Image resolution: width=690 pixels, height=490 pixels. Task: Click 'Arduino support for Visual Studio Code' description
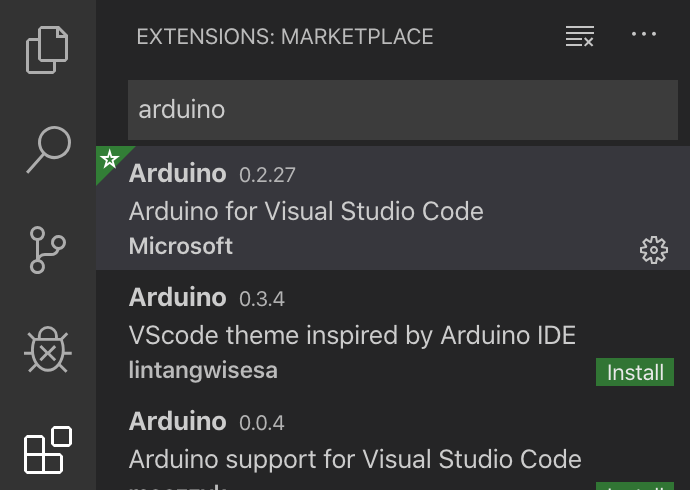click(x=356, y=460)
